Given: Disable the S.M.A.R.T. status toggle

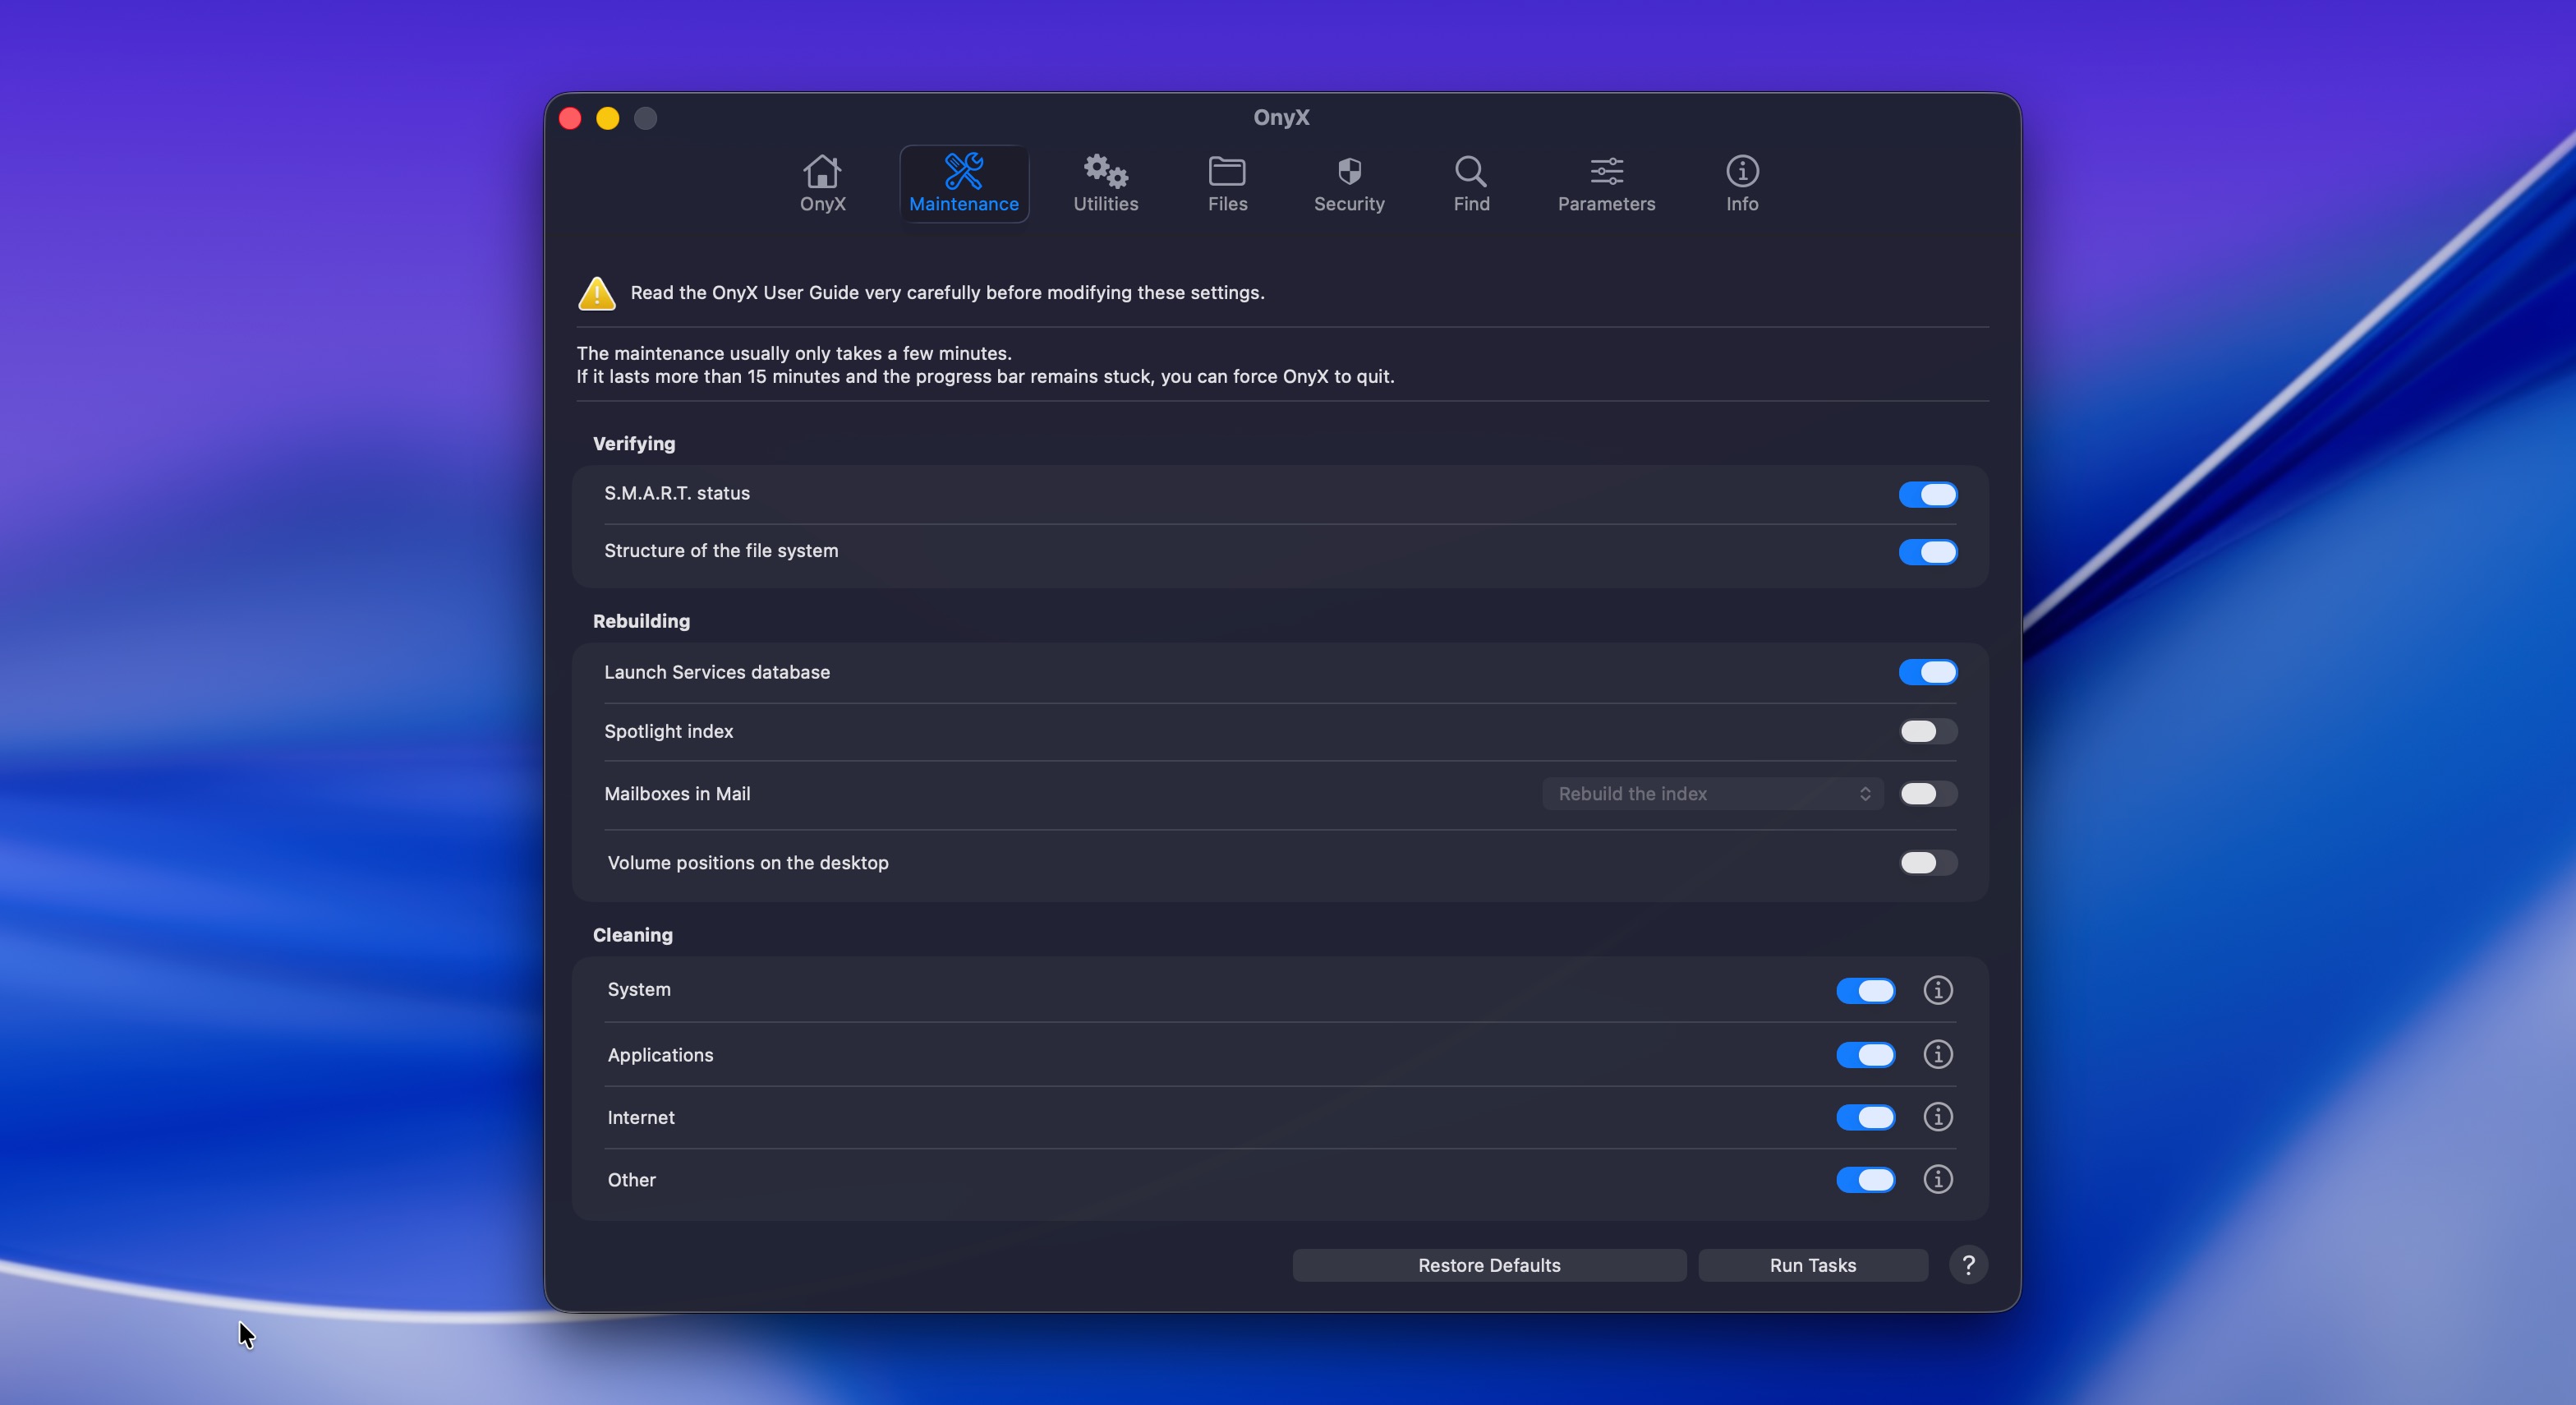Looking at the screenshot, I should [x=1927, y=494].
